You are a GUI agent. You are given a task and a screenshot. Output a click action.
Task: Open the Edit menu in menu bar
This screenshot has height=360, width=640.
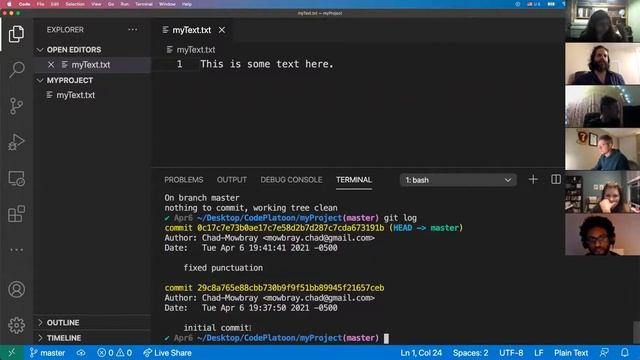point(55,4)
